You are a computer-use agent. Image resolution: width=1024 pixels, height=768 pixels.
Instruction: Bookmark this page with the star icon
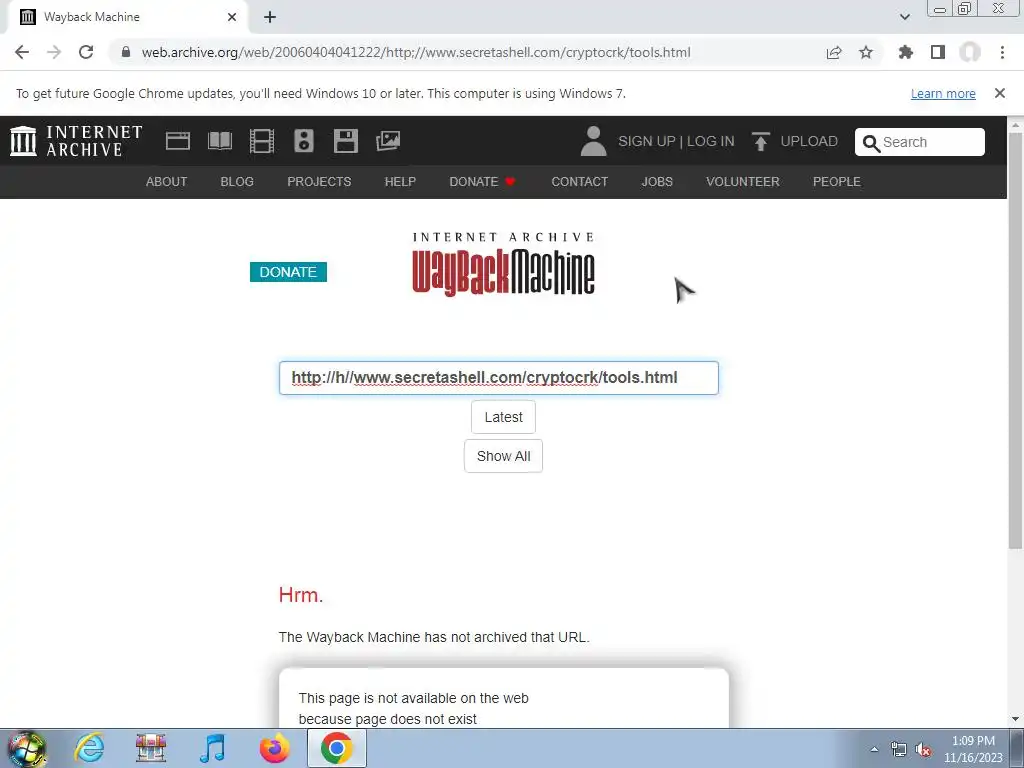tap(866, 52)
